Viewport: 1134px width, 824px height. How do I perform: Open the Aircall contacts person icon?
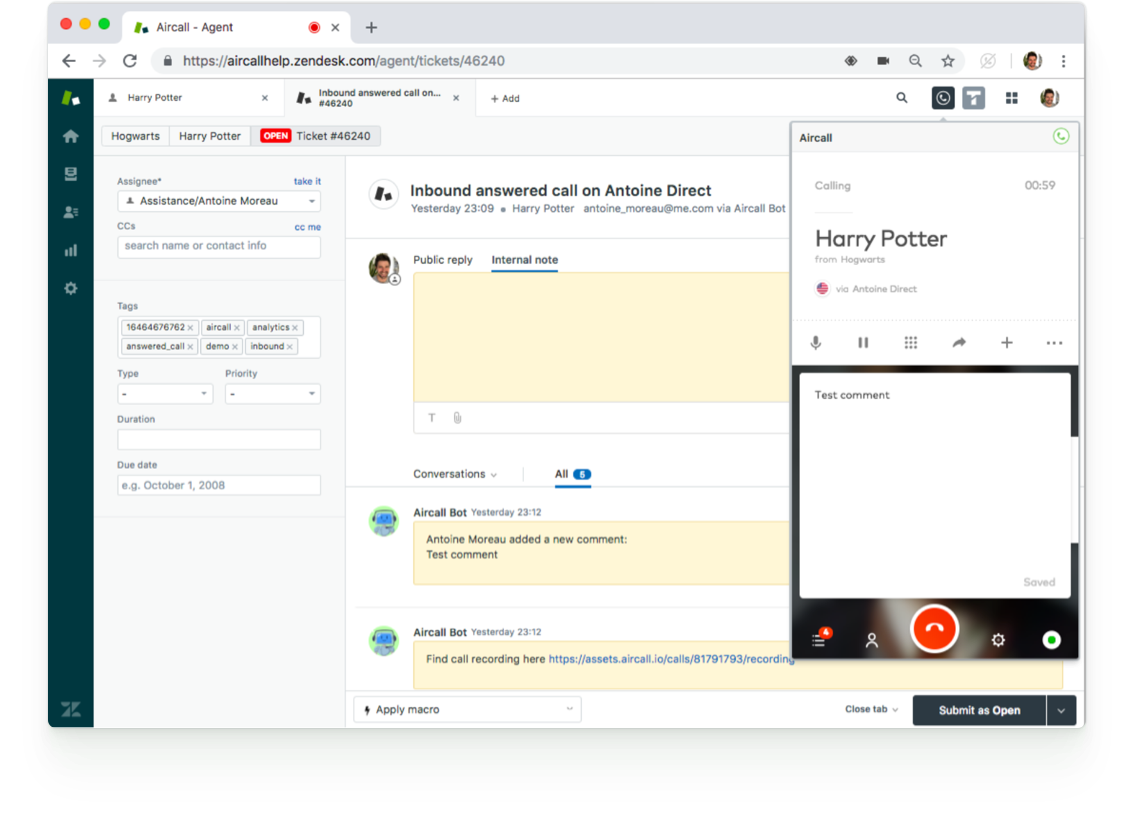click(x=871, y=640)
